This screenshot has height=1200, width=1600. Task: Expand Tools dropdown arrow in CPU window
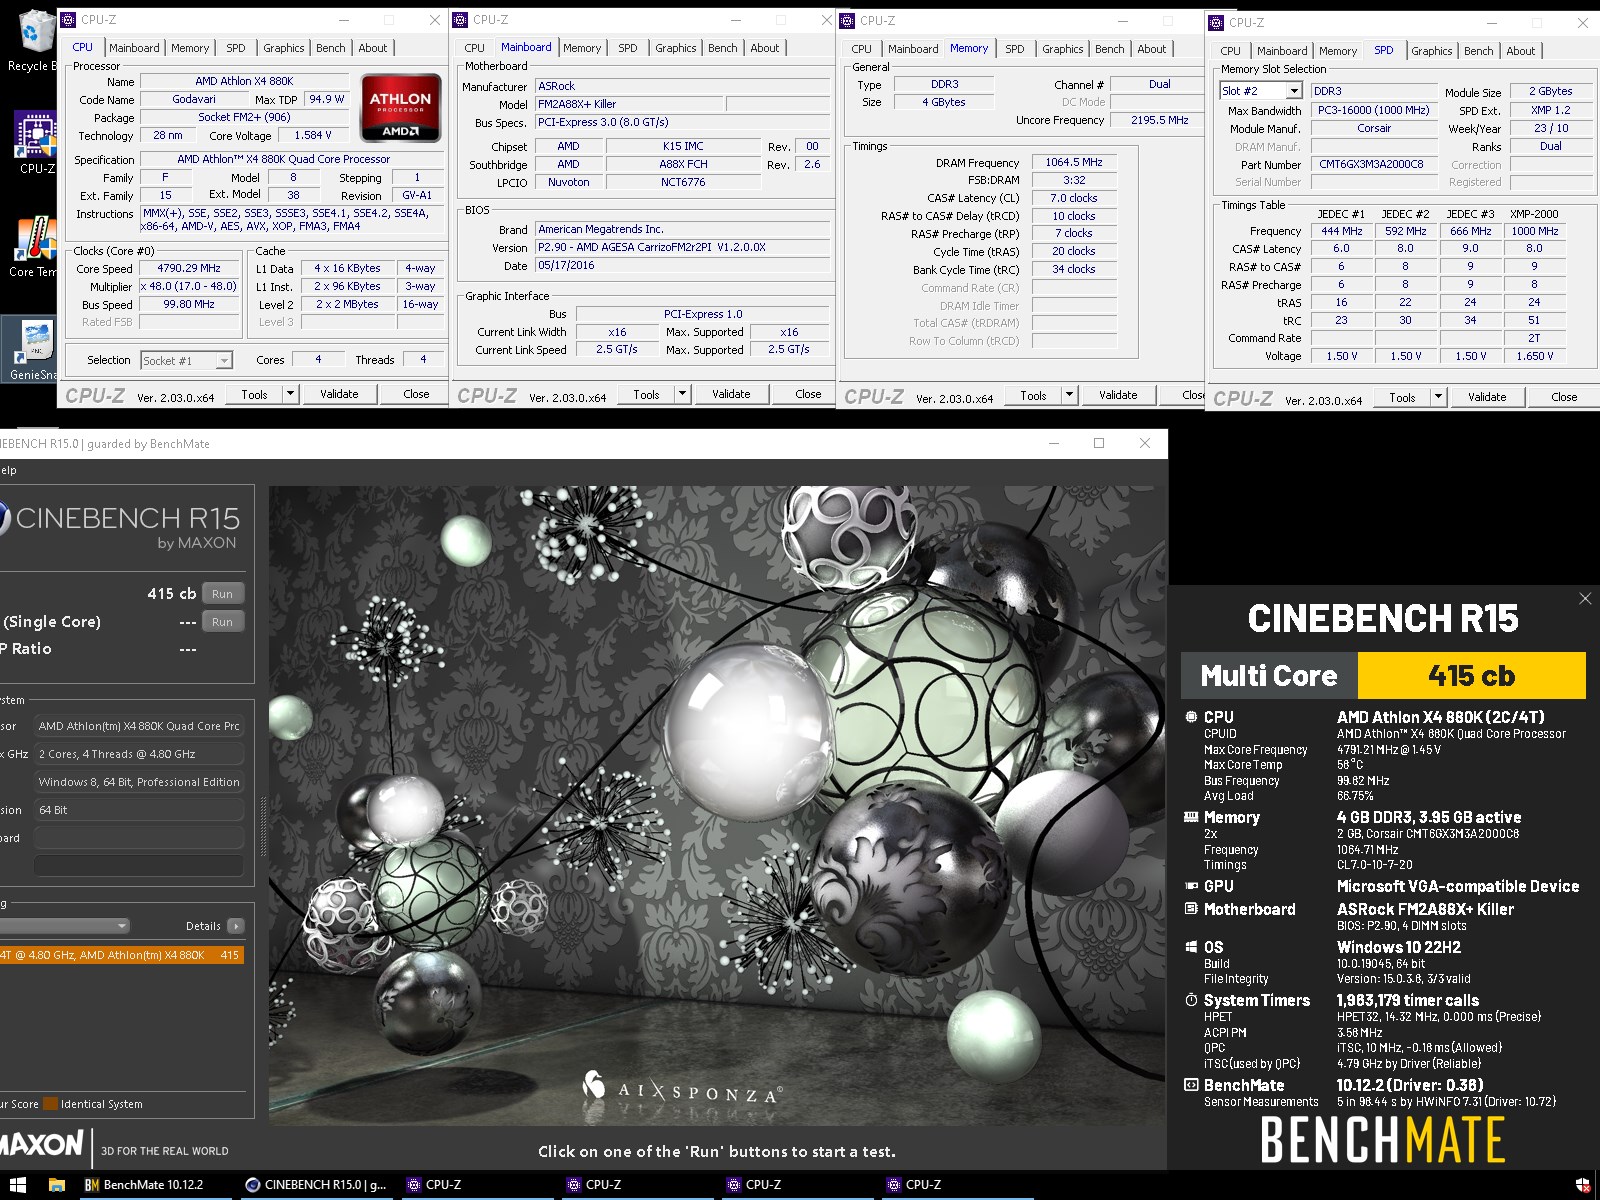point(290,394)
